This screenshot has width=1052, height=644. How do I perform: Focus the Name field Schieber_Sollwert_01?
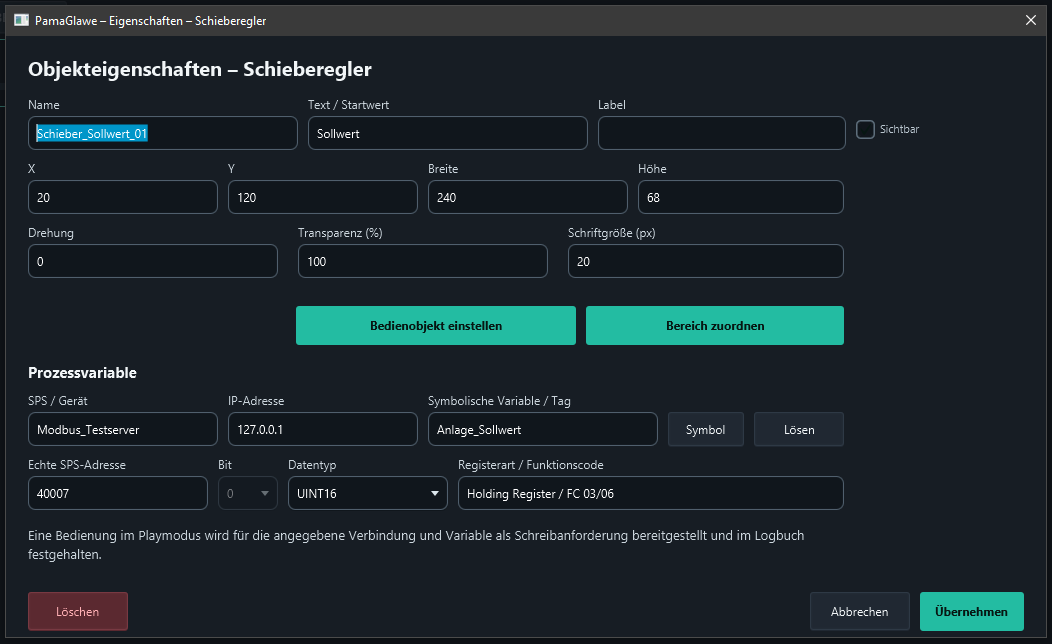(x=162, y=133)
